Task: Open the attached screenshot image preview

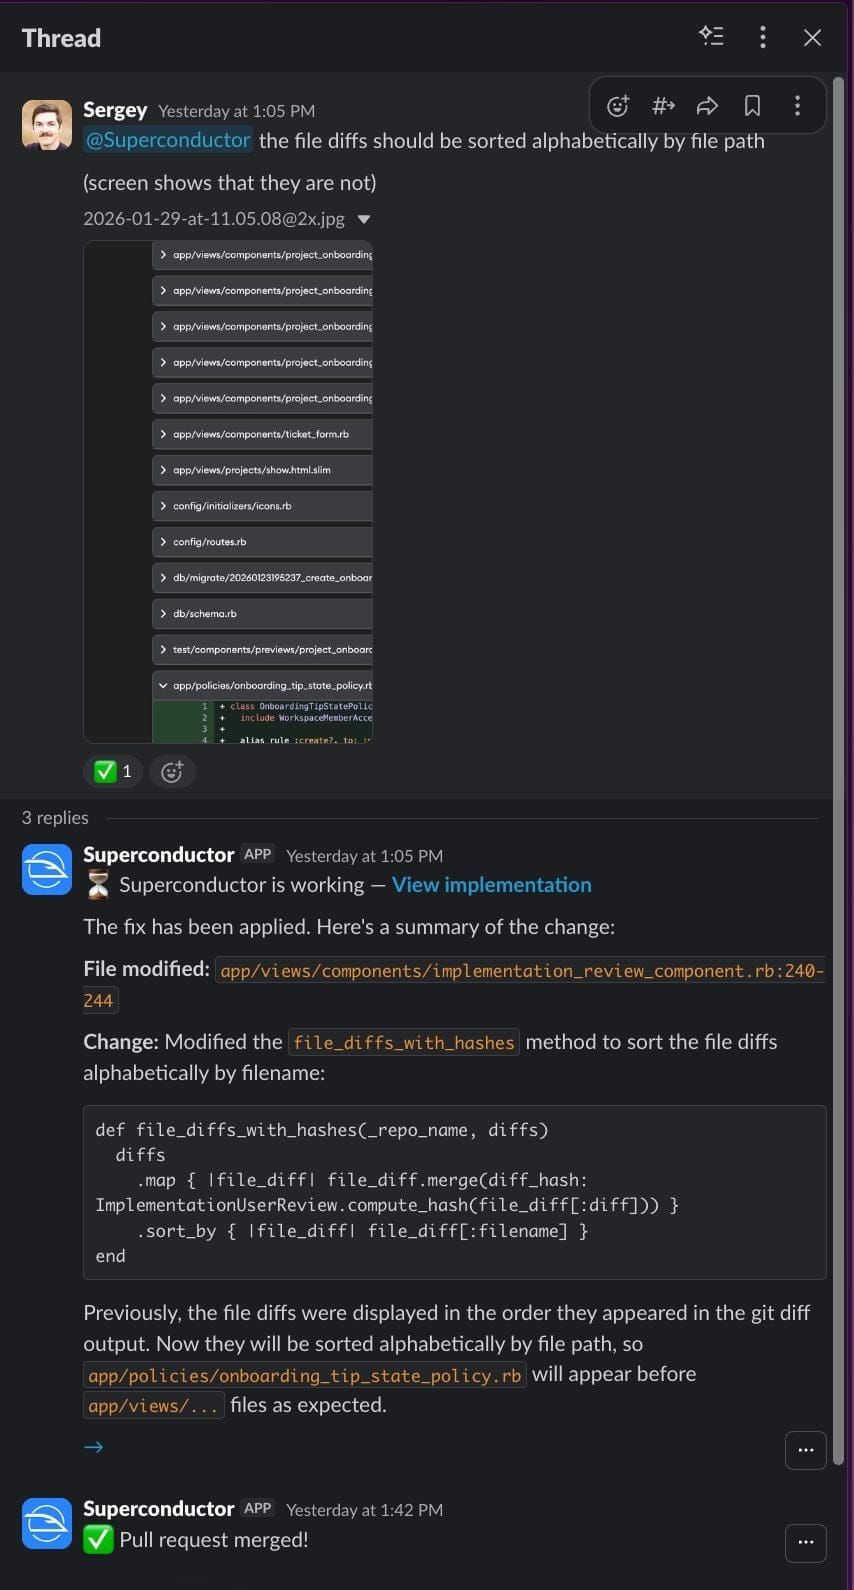Action: (x=228, y=491)
